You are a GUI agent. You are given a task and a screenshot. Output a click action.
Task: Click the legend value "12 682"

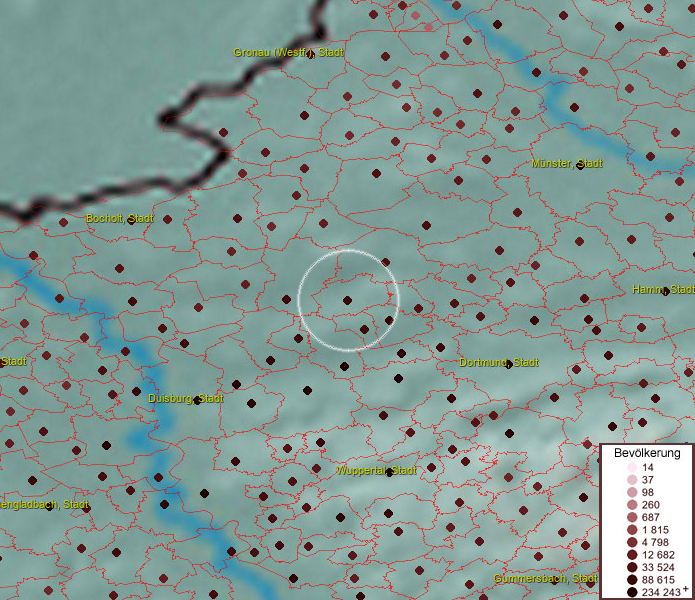point(658,555)
